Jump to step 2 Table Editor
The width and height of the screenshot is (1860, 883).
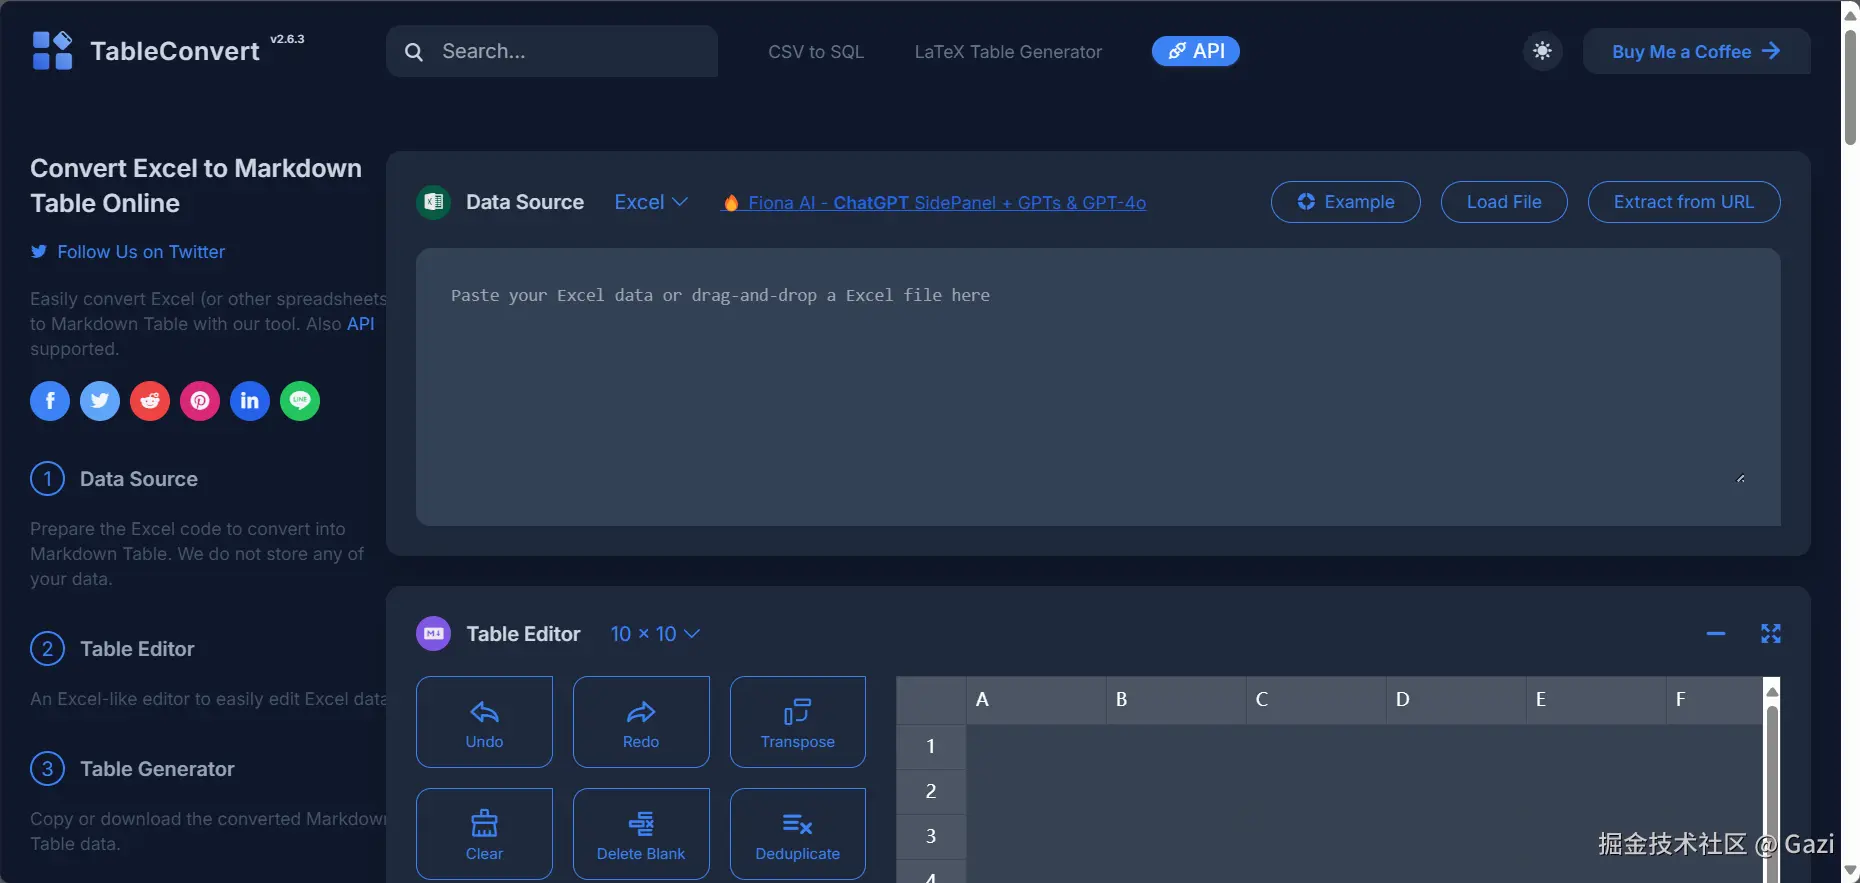click(x=112, y=649)
